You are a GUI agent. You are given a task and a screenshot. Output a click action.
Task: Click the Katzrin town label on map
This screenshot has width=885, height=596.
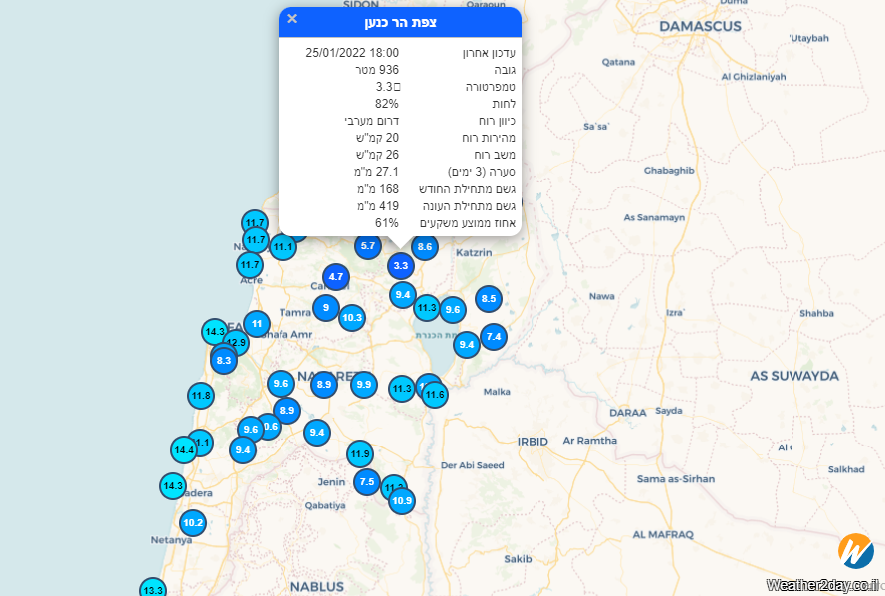click(x=474, y=252)
